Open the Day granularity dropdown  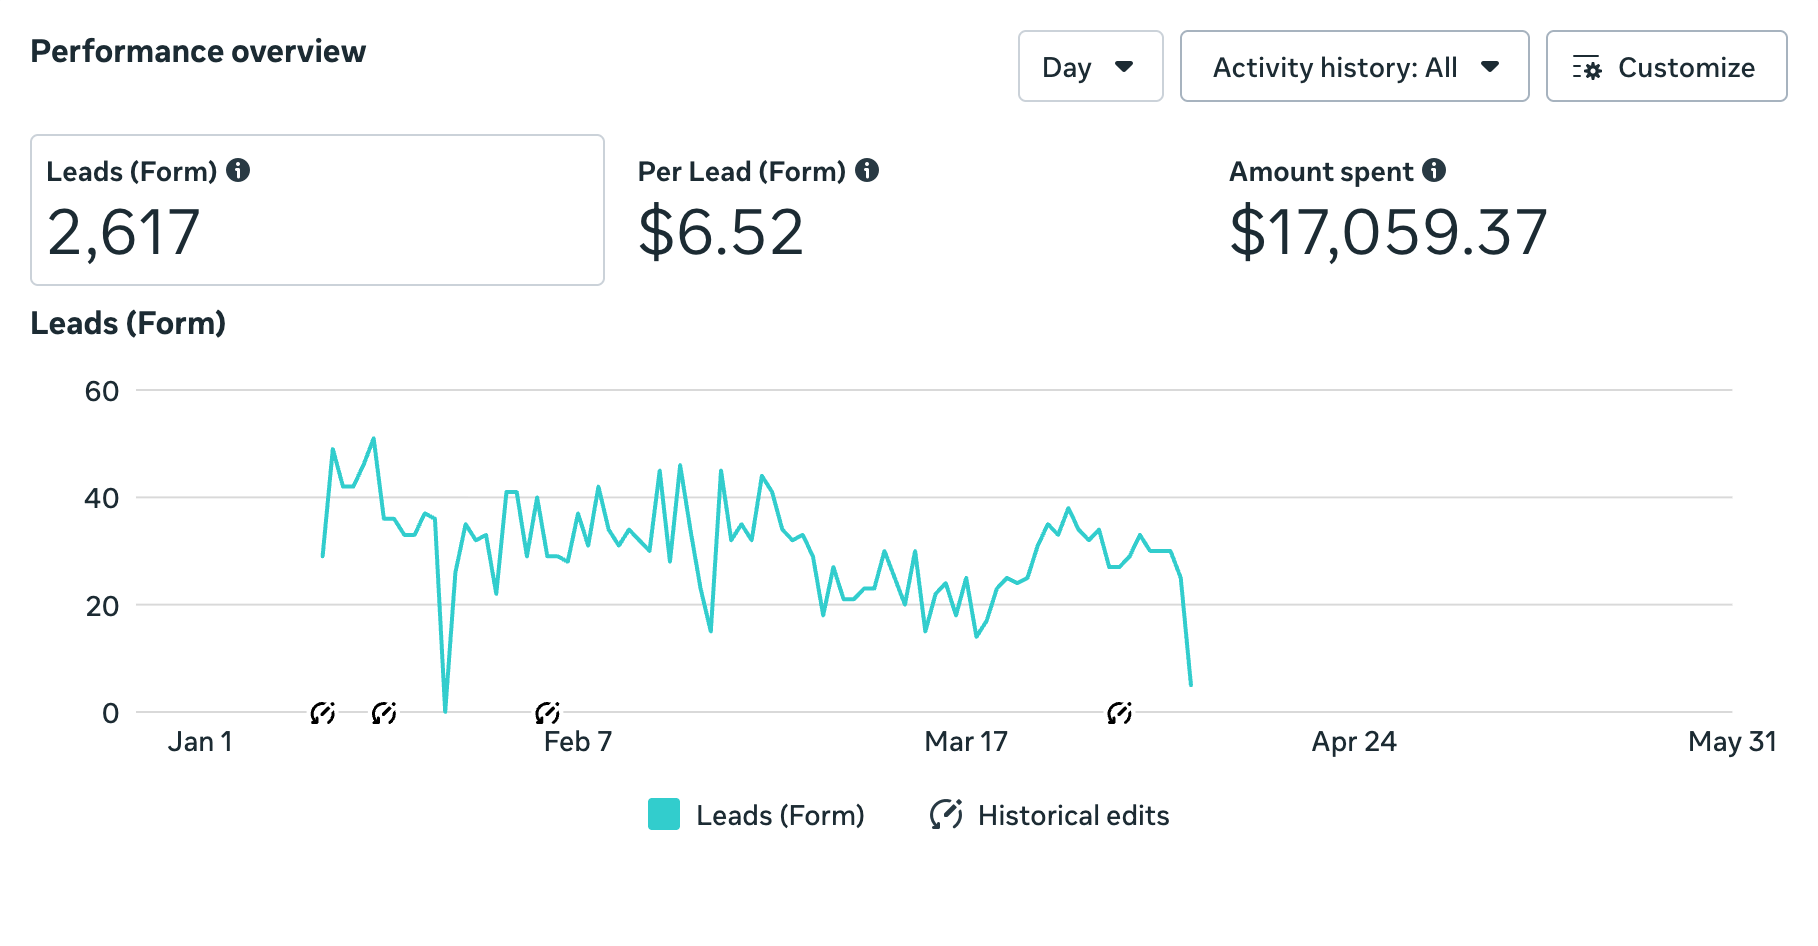[1091, 66]
